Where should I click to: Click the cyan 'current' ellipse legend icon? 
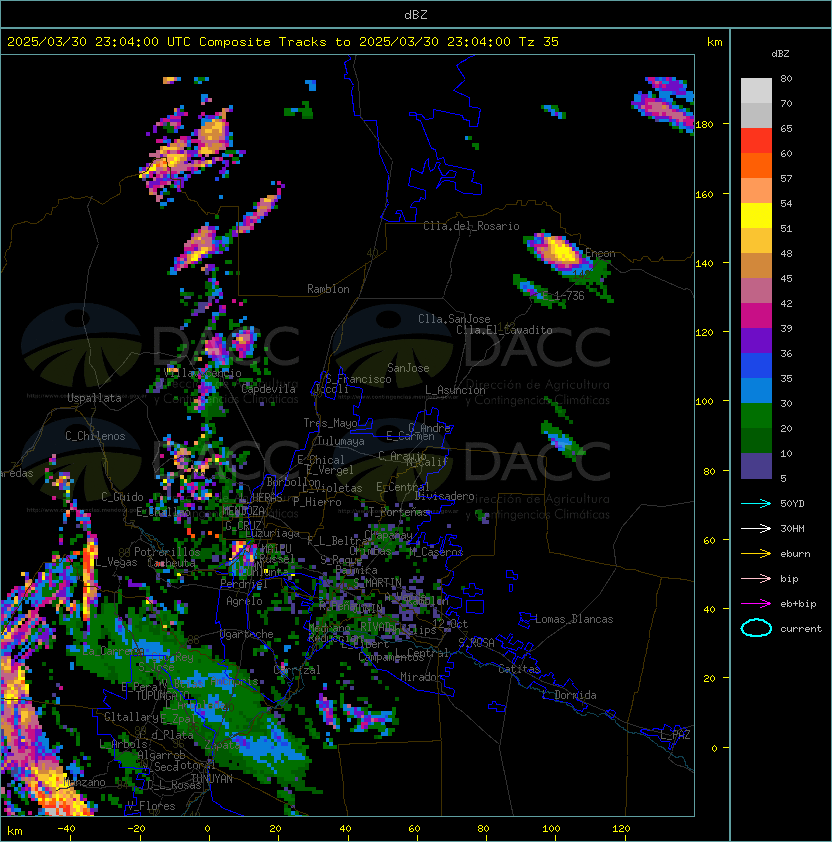[x=756, y=628]
